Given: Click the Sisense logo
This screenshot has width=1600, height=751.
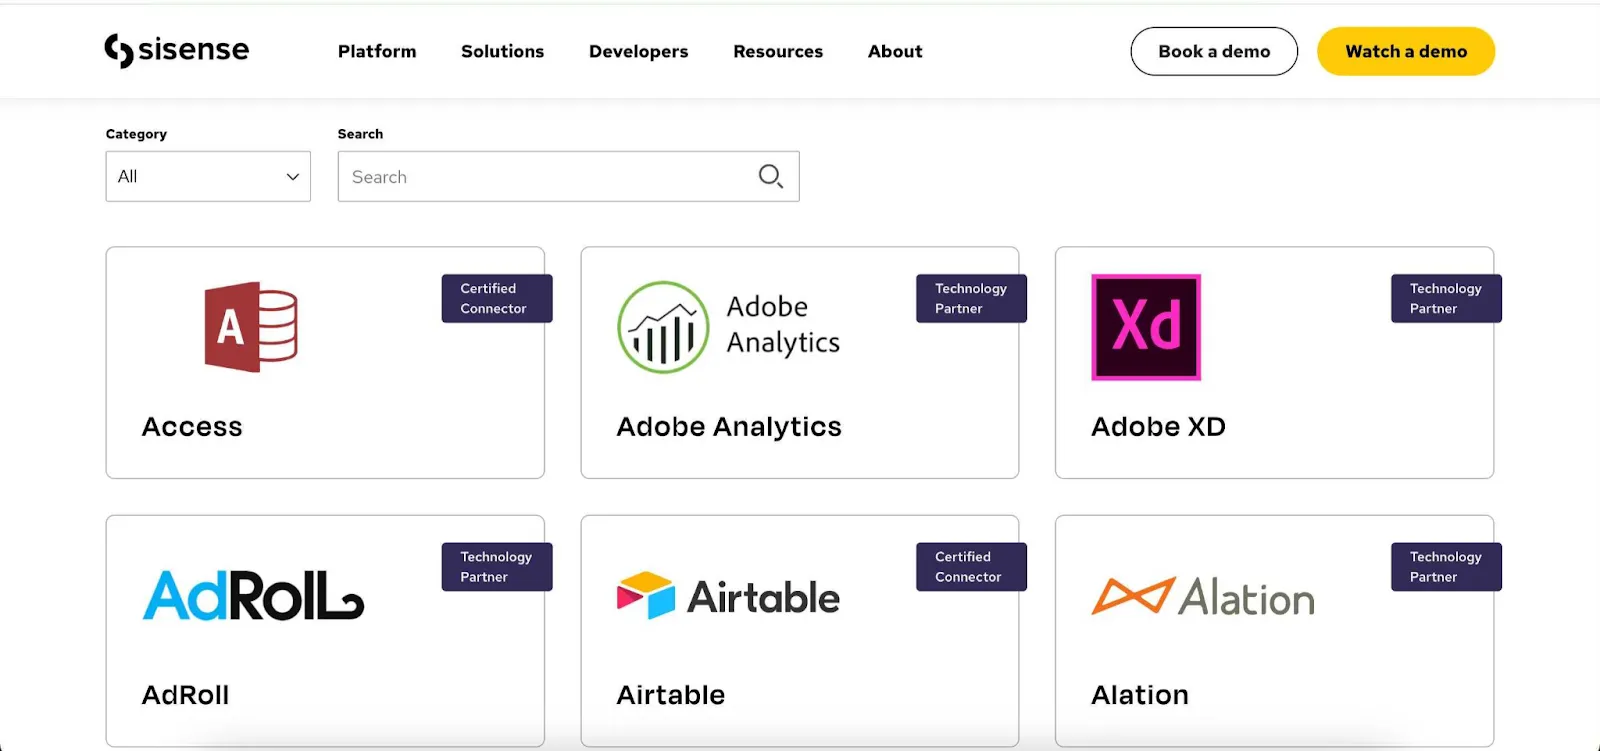Looking at the screenshot, I should pyautogui.click(x=177, y=50).
